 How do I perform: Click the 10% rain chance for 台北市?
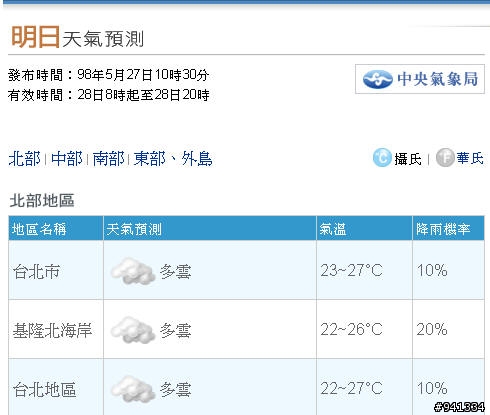click(432, 270)
